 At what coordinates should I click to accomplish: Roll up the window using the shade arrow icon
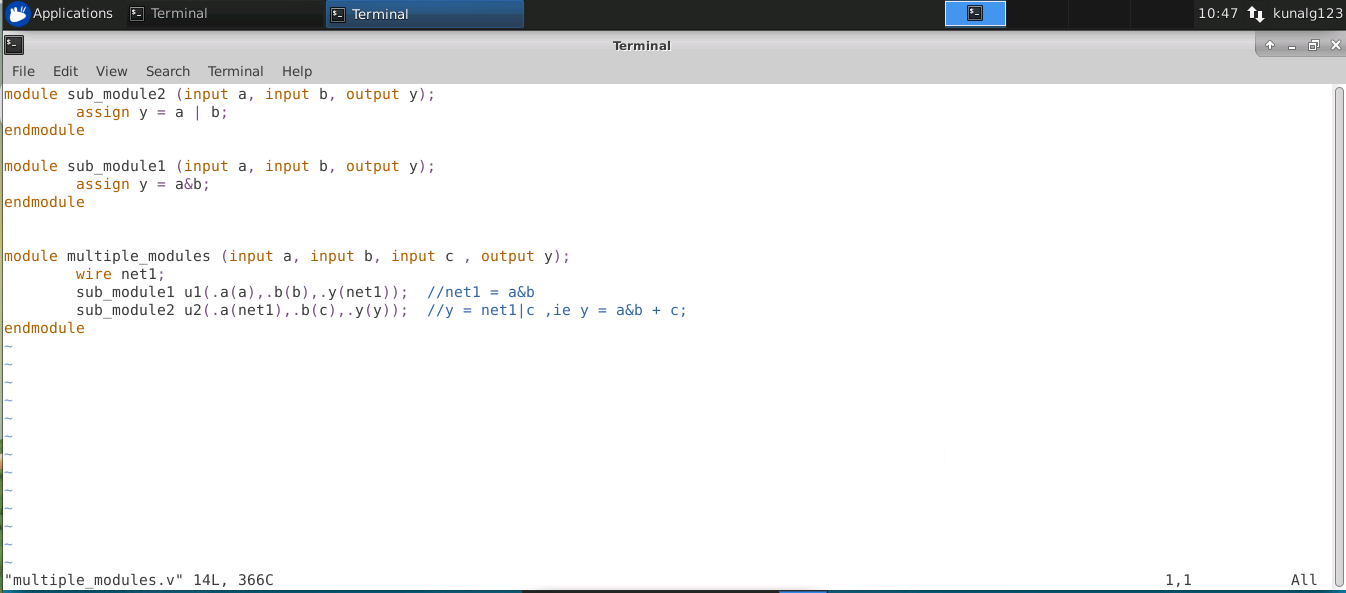point(1269,45)
